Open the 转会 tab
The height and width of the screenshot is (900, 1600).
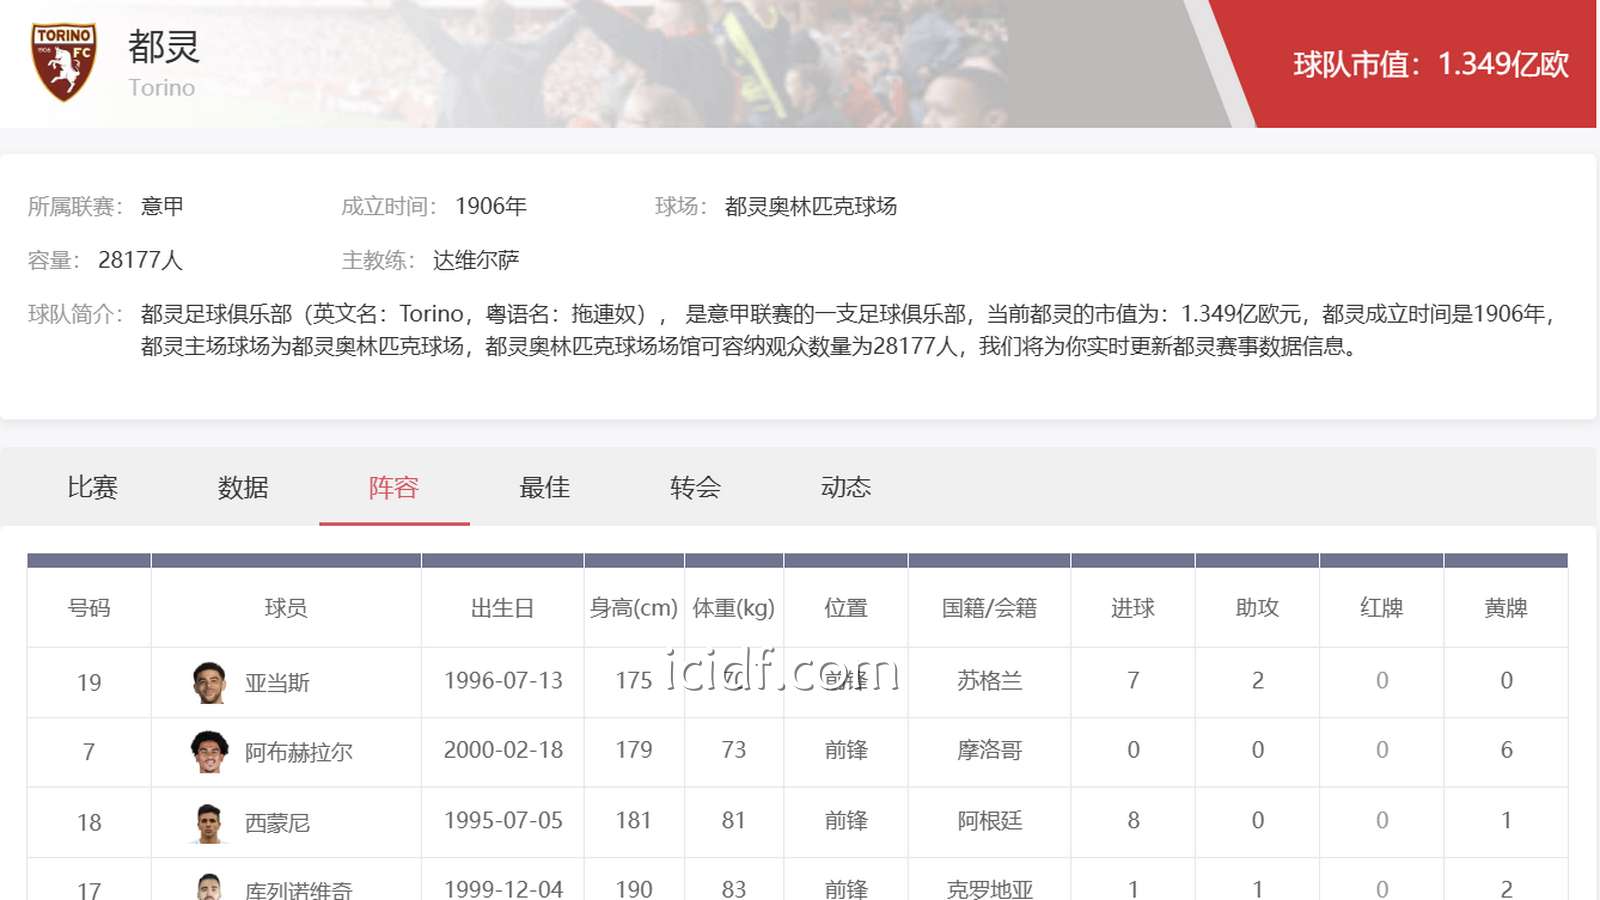coord(695,487)
